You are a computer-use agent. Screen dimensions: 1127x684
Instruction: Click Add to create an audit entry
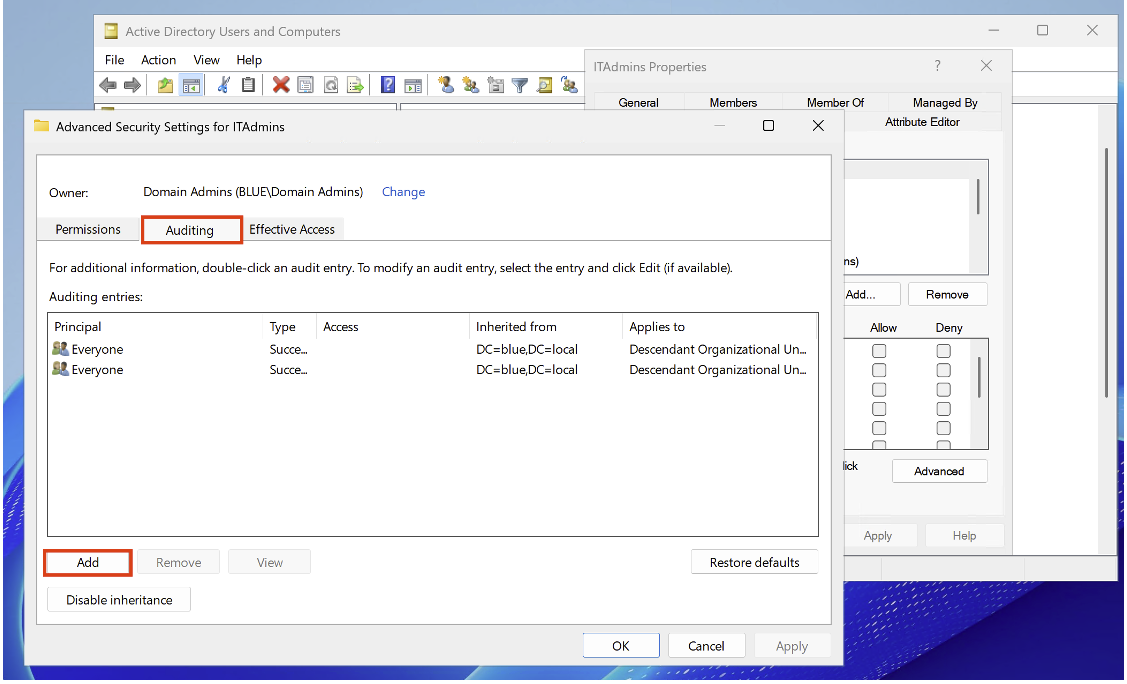[88, 562]
